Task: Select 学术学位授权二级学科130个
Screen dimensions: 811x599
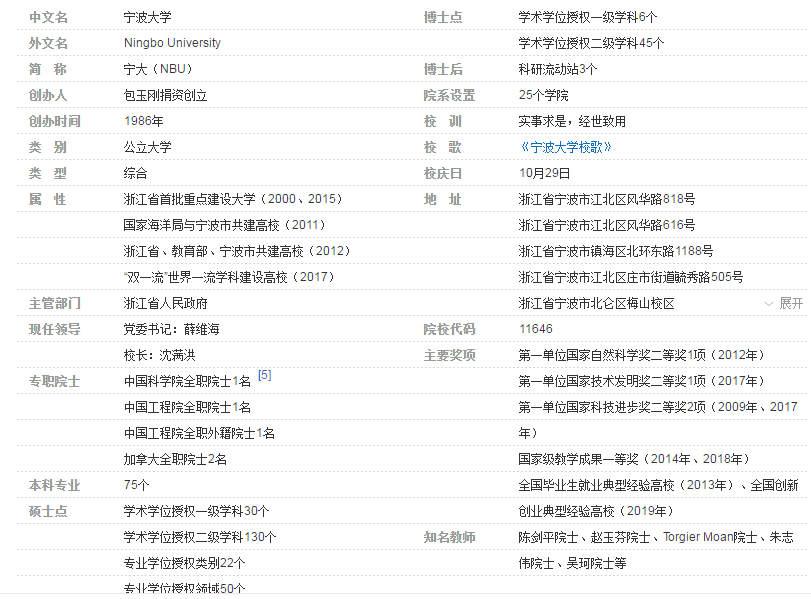Action: click(x=200, y=537)
